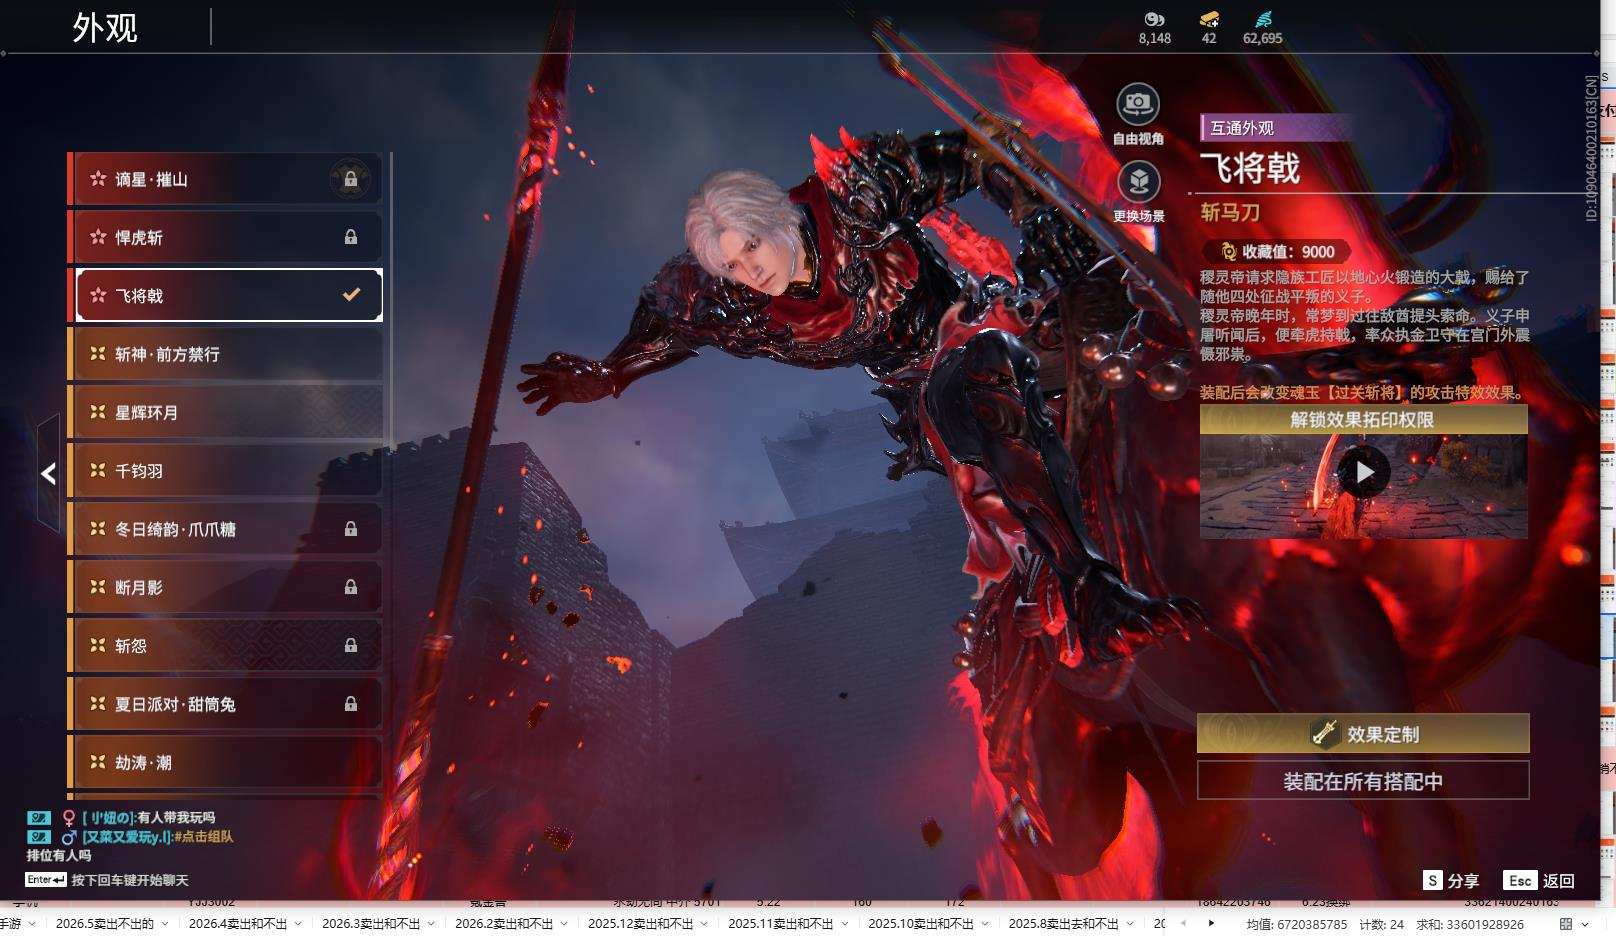Click the lock icon on the 摘星·摧山 row
Viewport: 1616px width, 939px height.
pos(351,179)
